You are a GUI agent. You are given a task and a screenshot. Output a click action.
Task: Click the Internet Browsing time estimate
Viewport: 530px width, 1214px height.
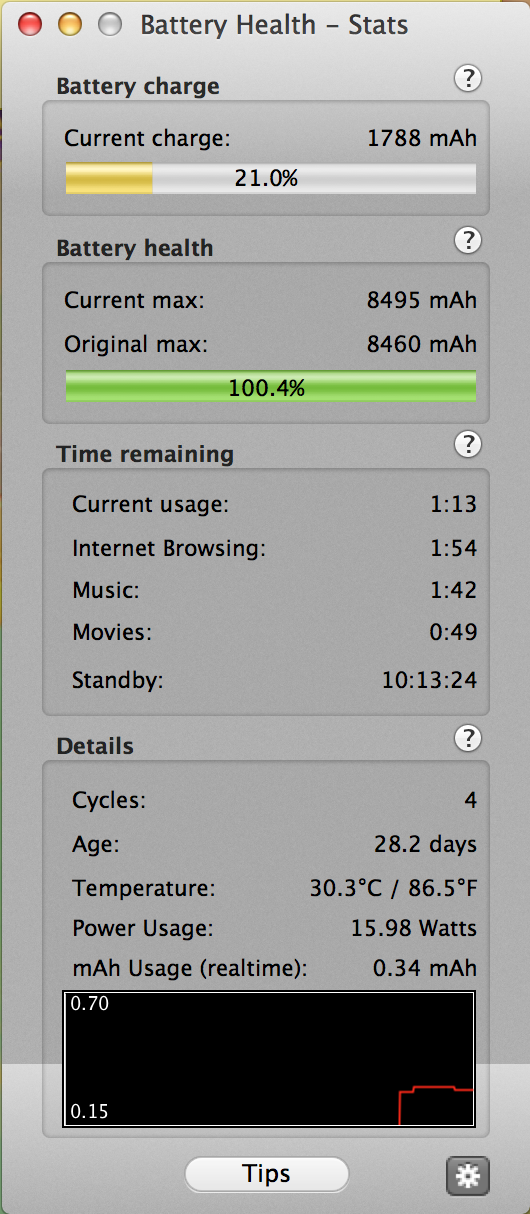(x=453, y=548)
